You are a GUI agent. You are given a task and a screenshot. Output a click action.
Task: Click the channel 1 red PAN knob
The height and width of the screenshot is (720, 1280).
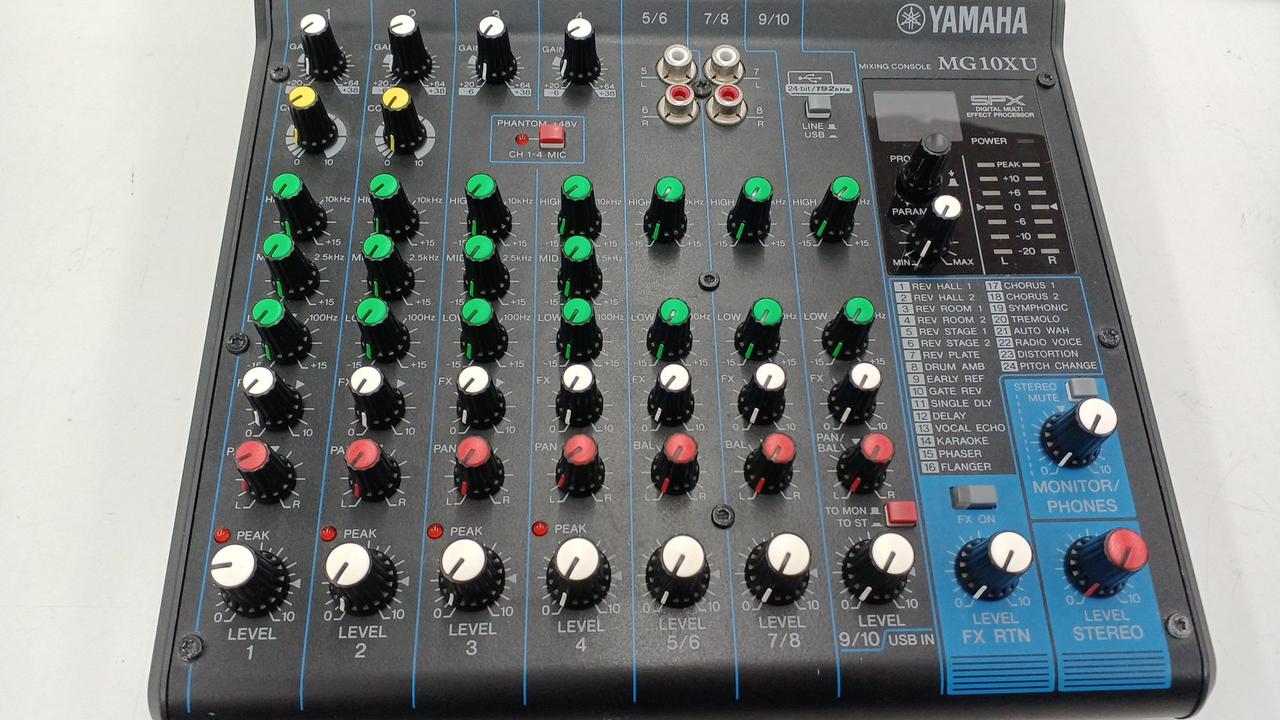pyautogui.click(x=264, y=472)
